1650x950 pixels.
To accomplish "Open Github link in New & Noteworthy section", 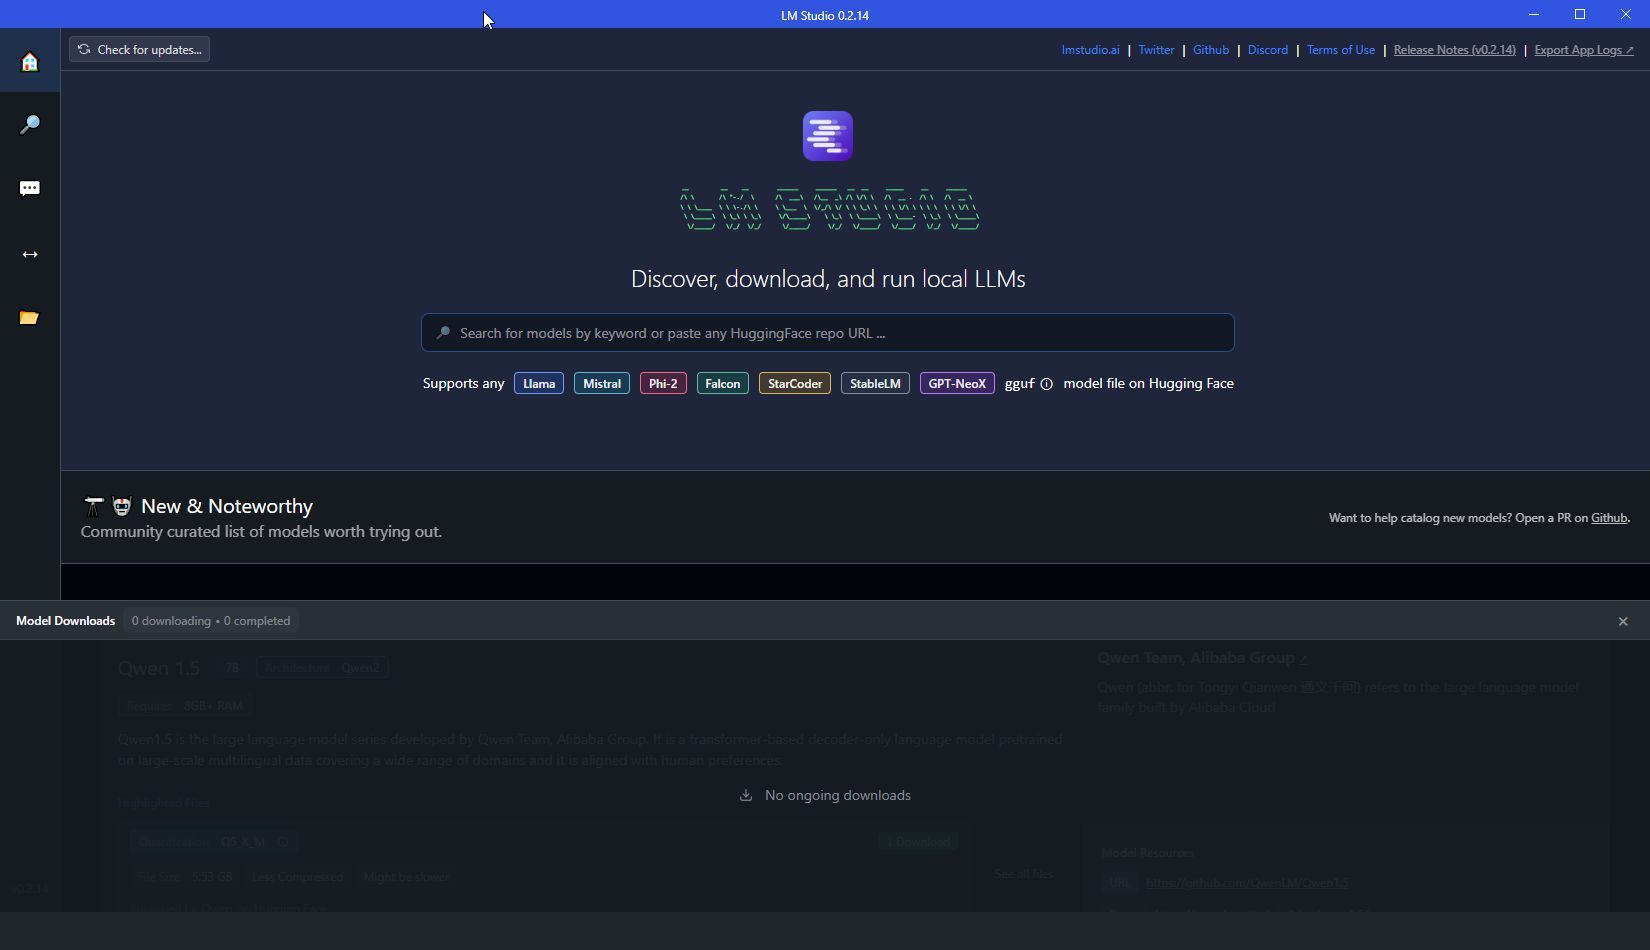I will point(1608,518).
